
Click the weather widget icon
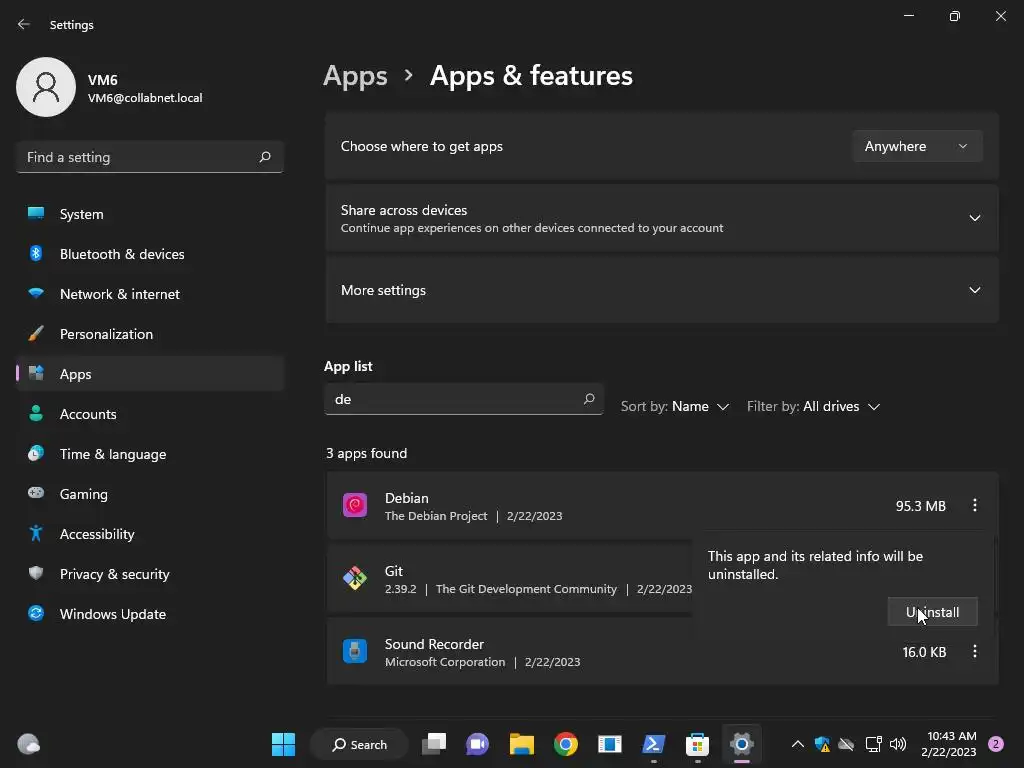tap(29, 744)
